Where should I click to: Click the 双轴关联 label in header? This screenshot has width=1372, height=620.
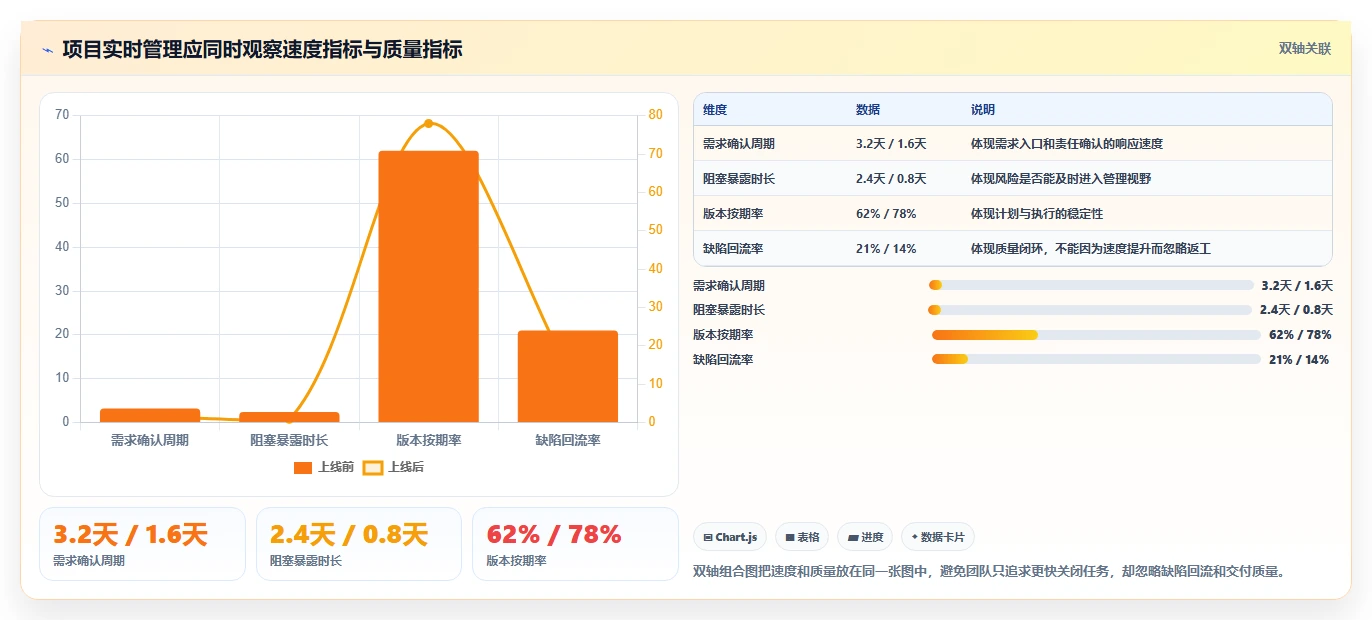1305,48
